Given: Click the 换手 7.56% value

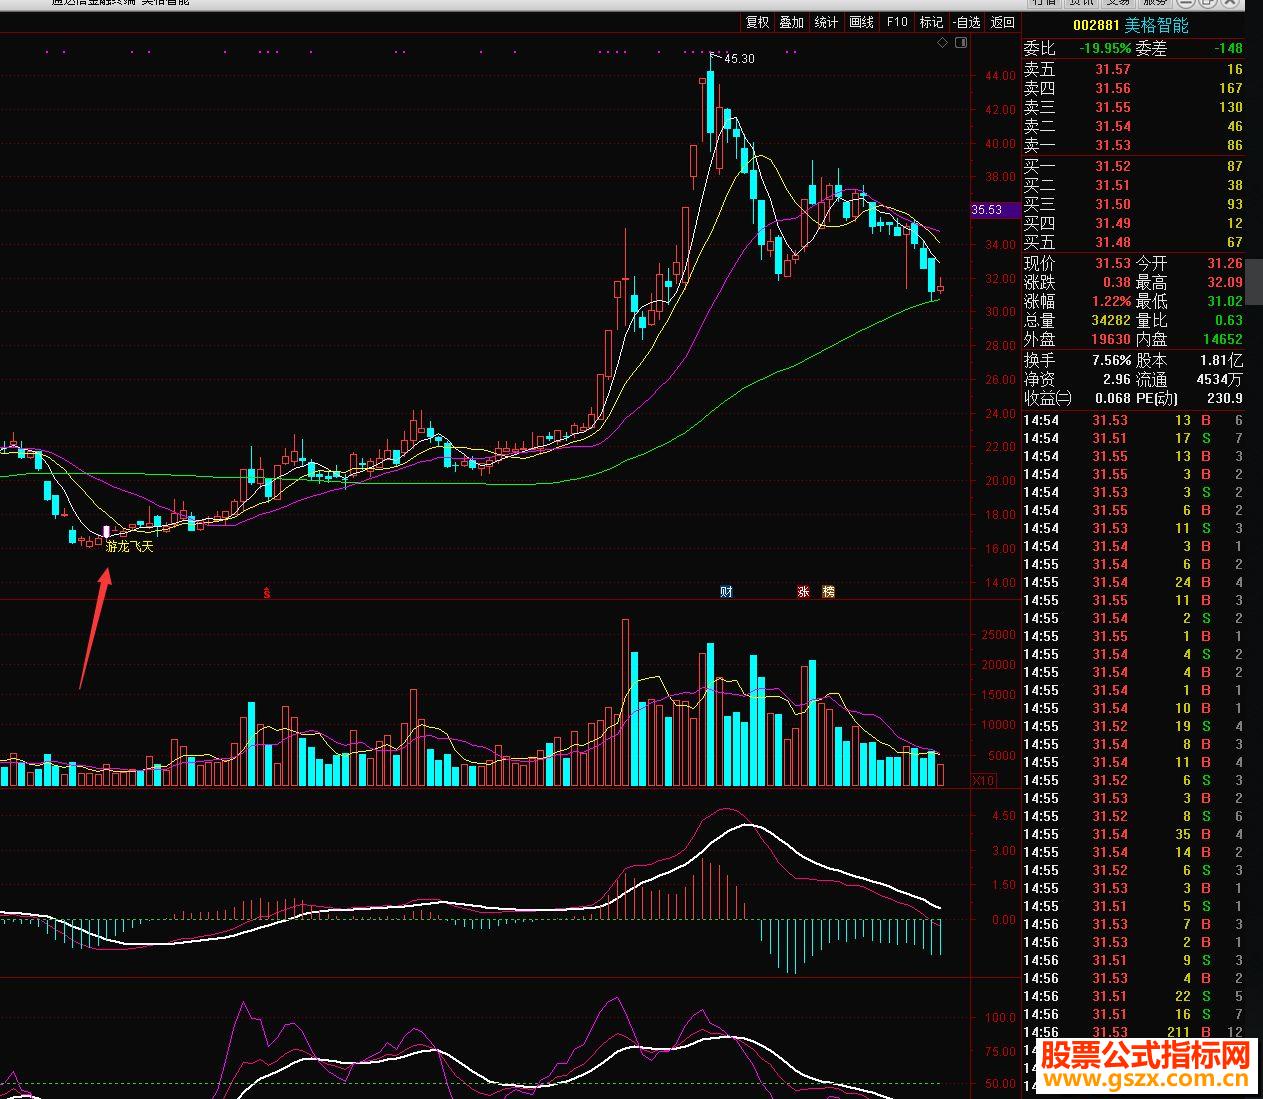Looking at the screenshot, I should click(x=1112, y=360).
